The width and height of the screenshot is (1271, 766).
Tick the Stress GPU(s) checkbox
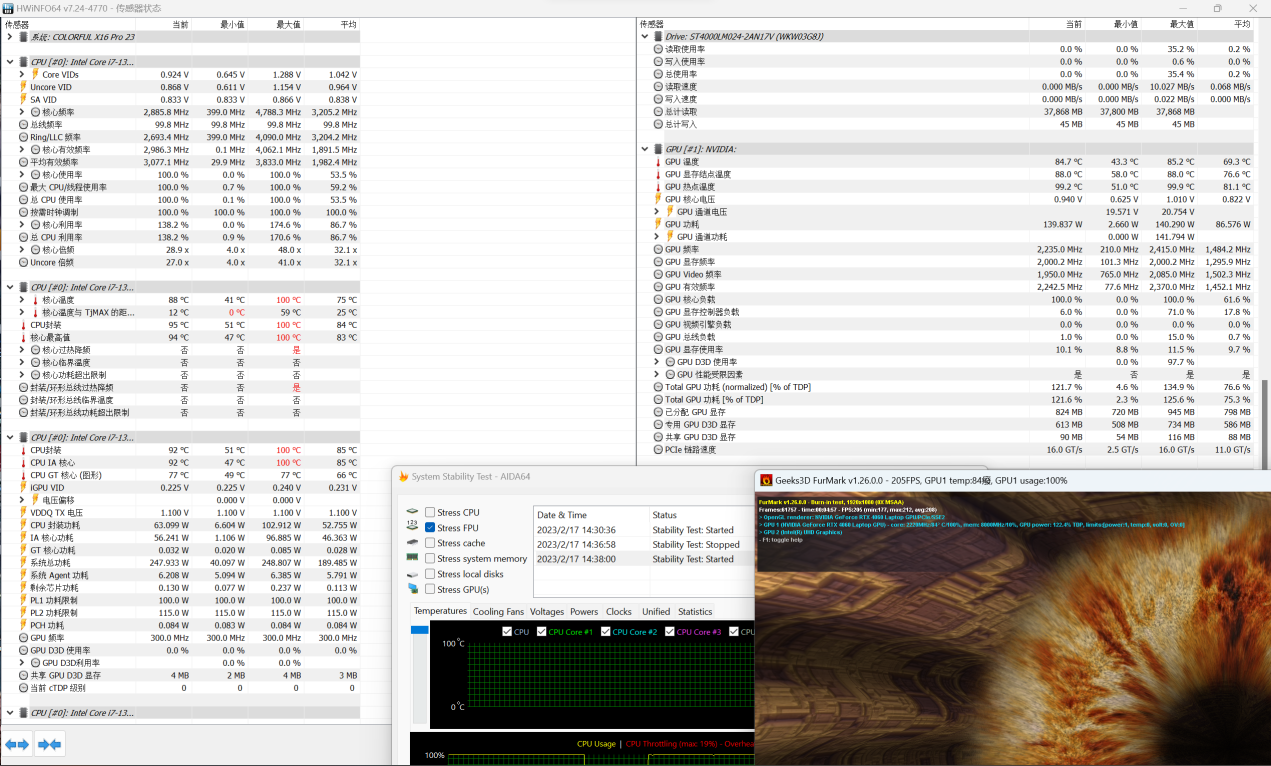coord(430,590)
